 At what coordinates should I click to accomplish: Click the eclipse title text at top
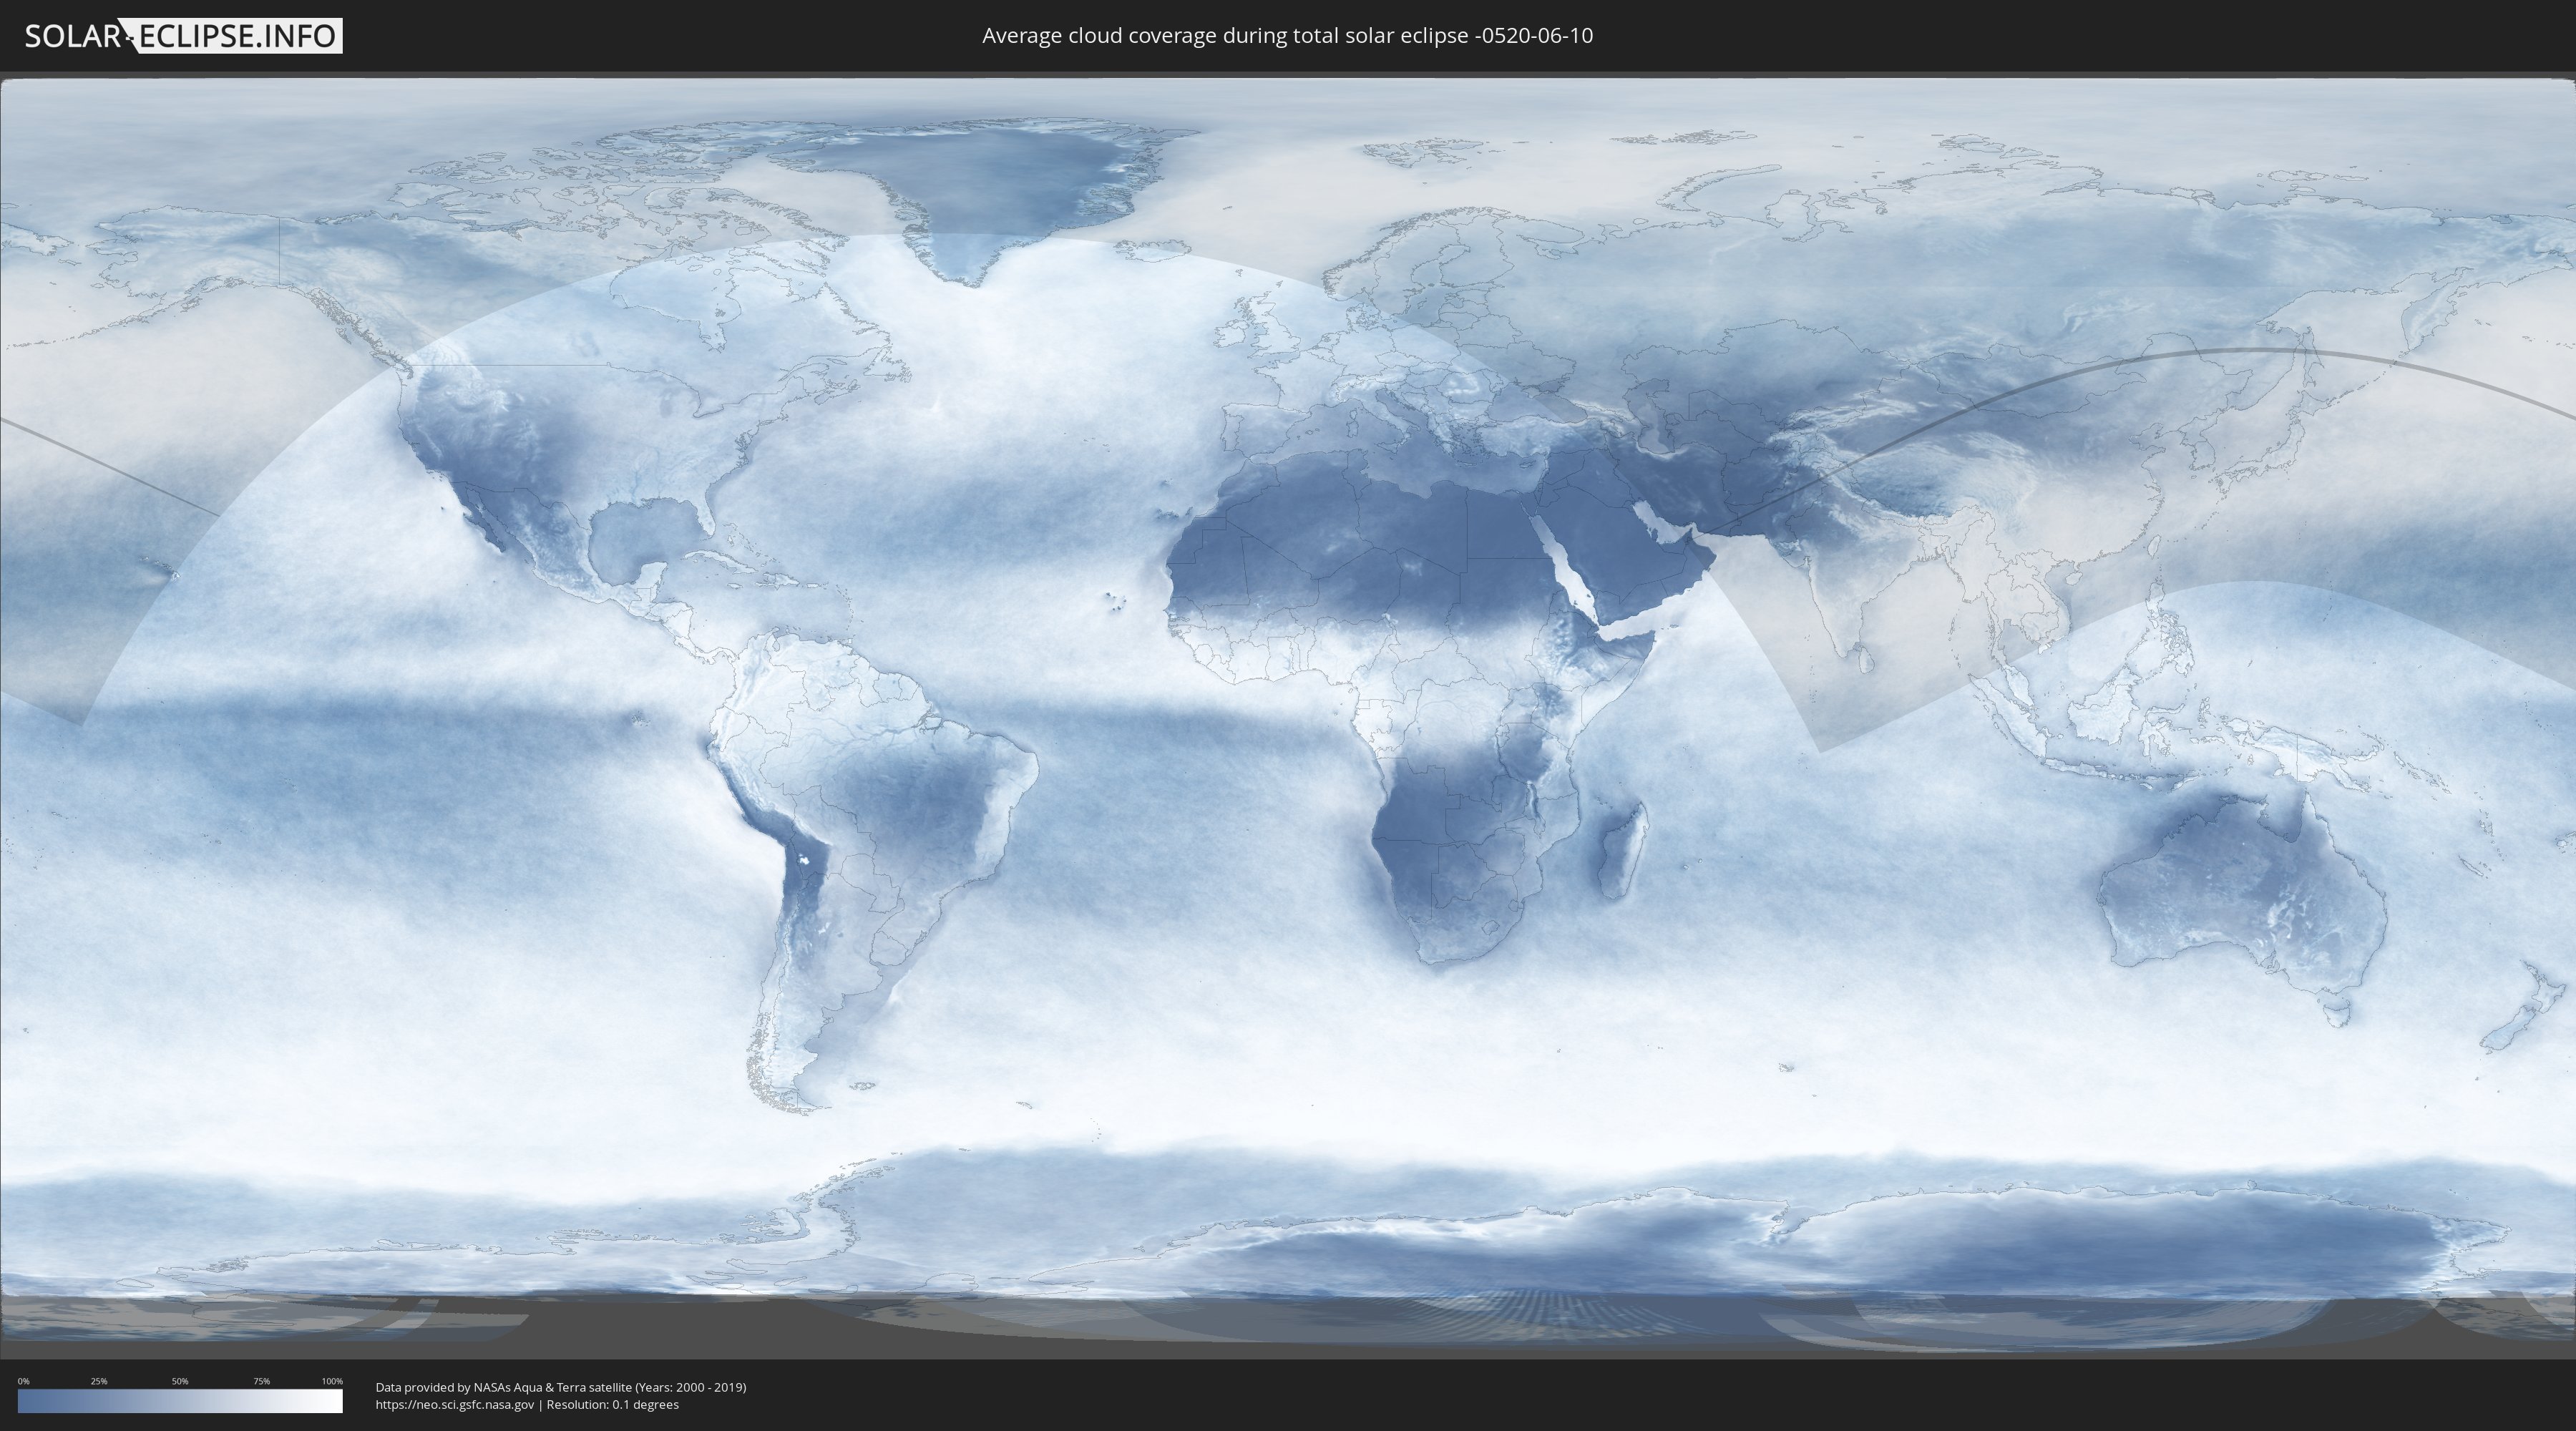(1287, 36)
